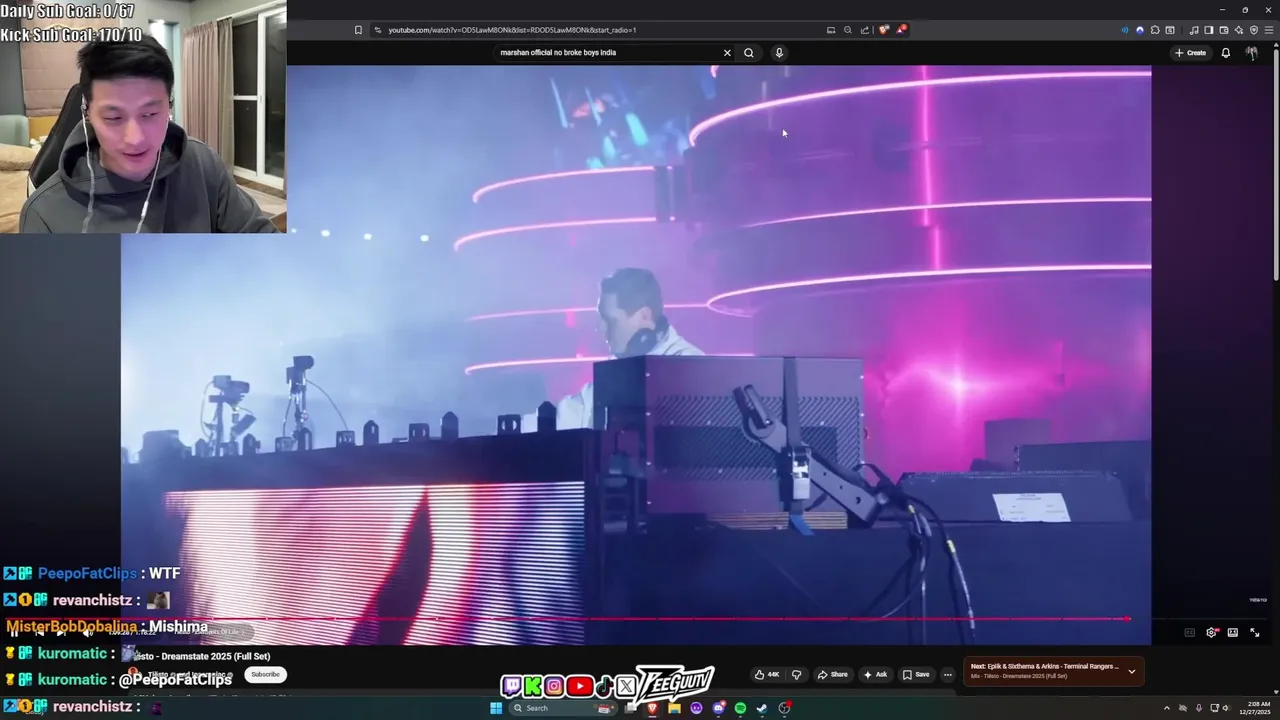Start voice search with microphone icon
This screenshot has height=720, width=1280.
[x=779, y=53]
